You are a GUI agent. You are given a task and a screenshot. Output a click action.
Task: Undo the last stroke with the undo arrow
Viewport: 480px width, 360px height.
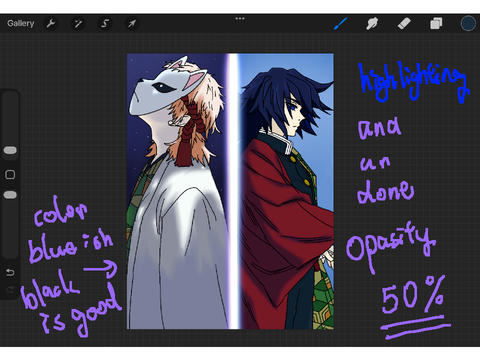(x=10, y=272)
